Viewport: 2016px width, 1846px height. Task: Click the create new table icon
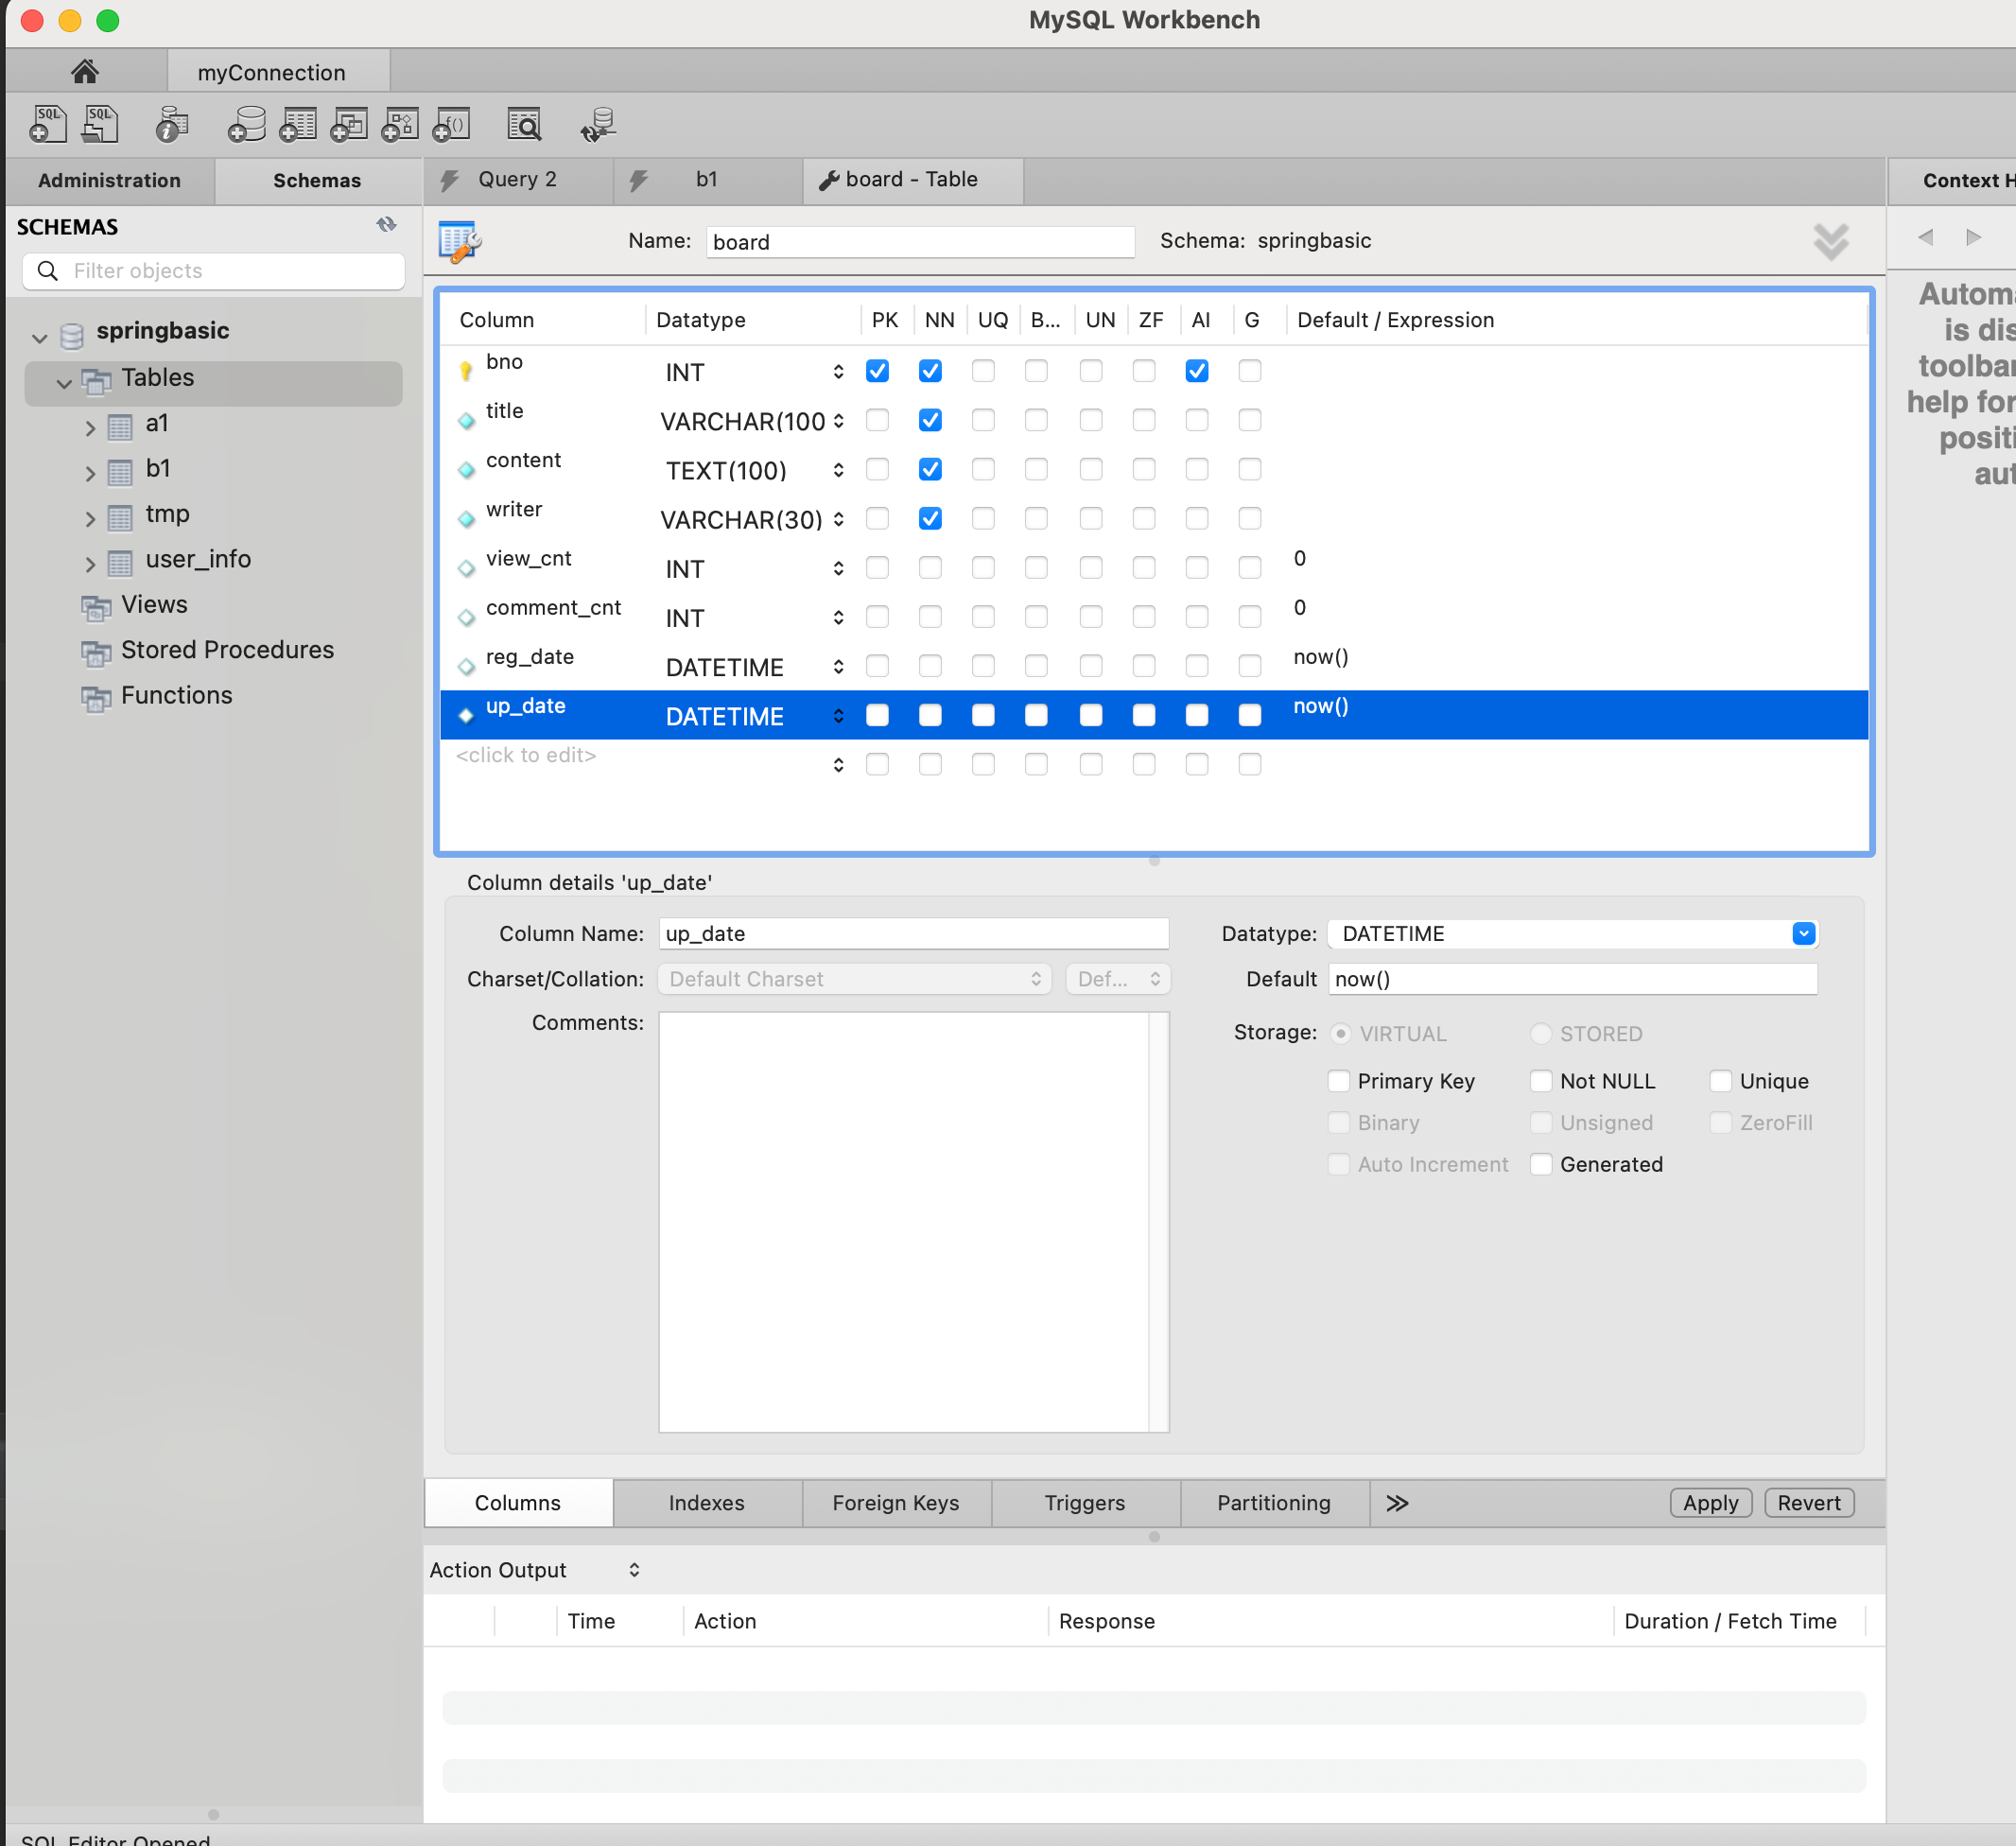point(298,125)
